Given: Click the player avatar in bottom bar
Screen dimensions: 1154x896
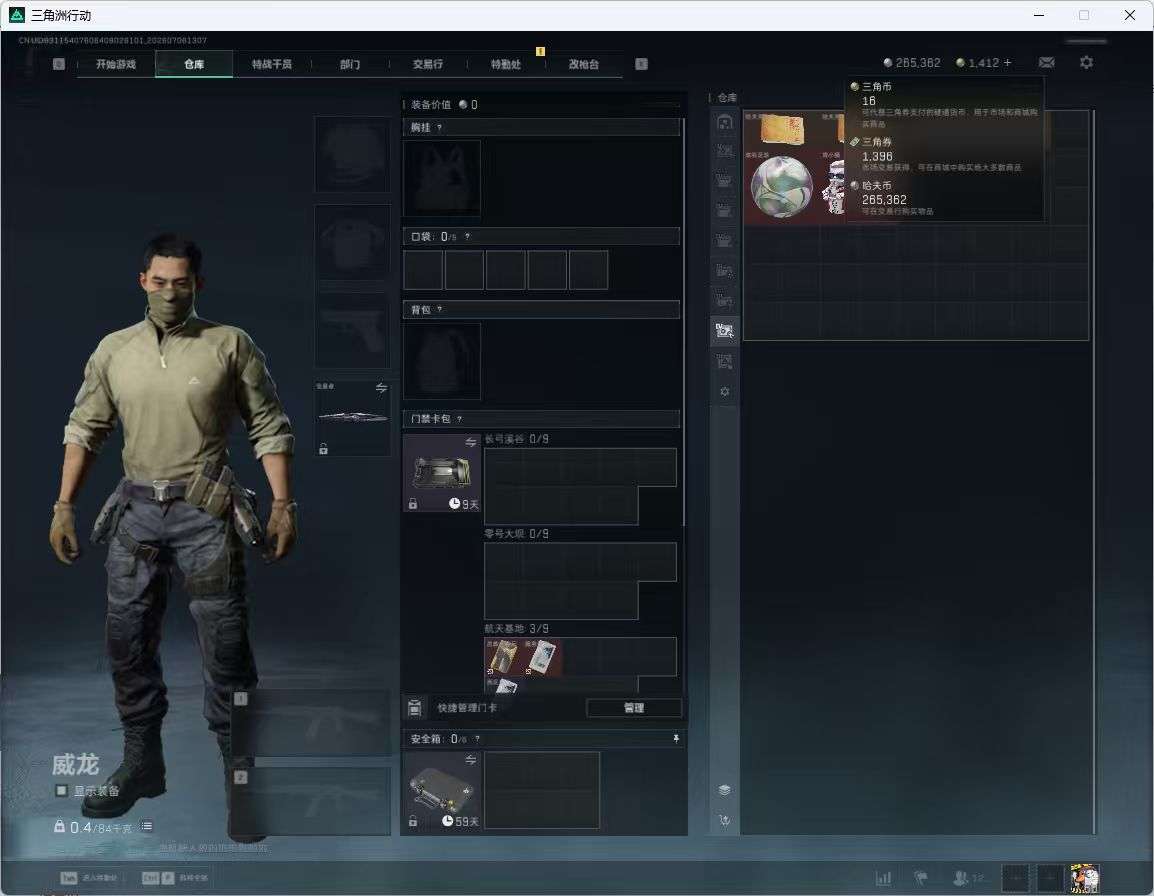Looking at the screenshot, I should tap(1085, 878).
